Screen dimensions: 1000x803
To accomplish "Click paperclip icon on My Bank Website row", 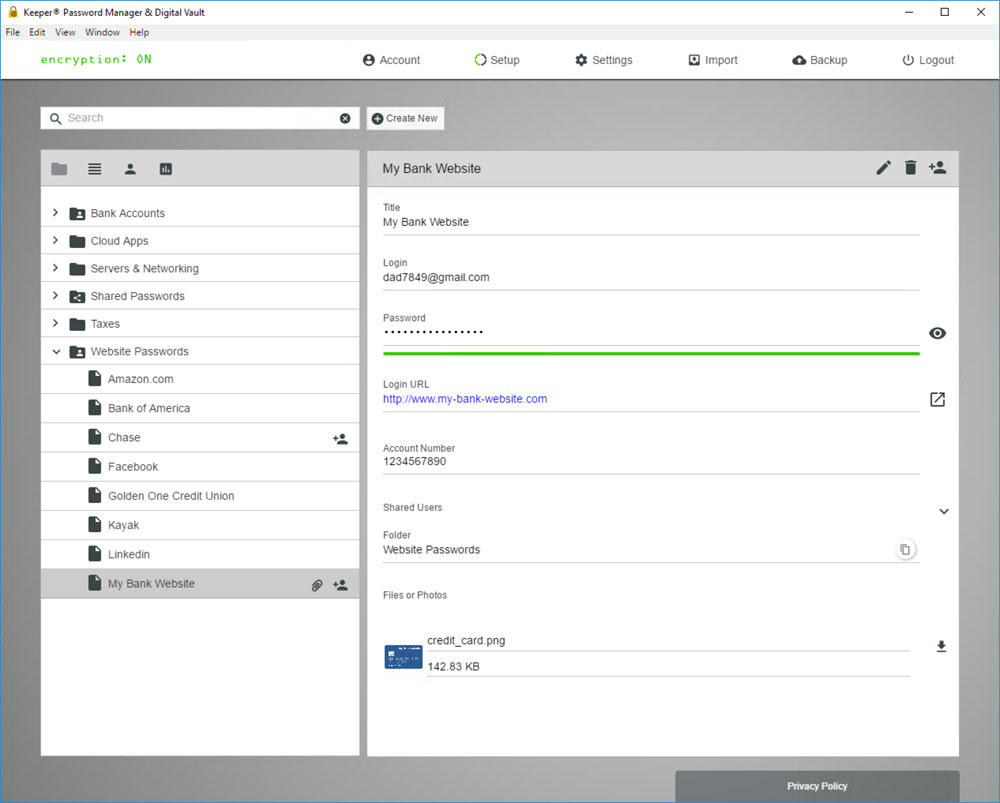I will [317, 585].
